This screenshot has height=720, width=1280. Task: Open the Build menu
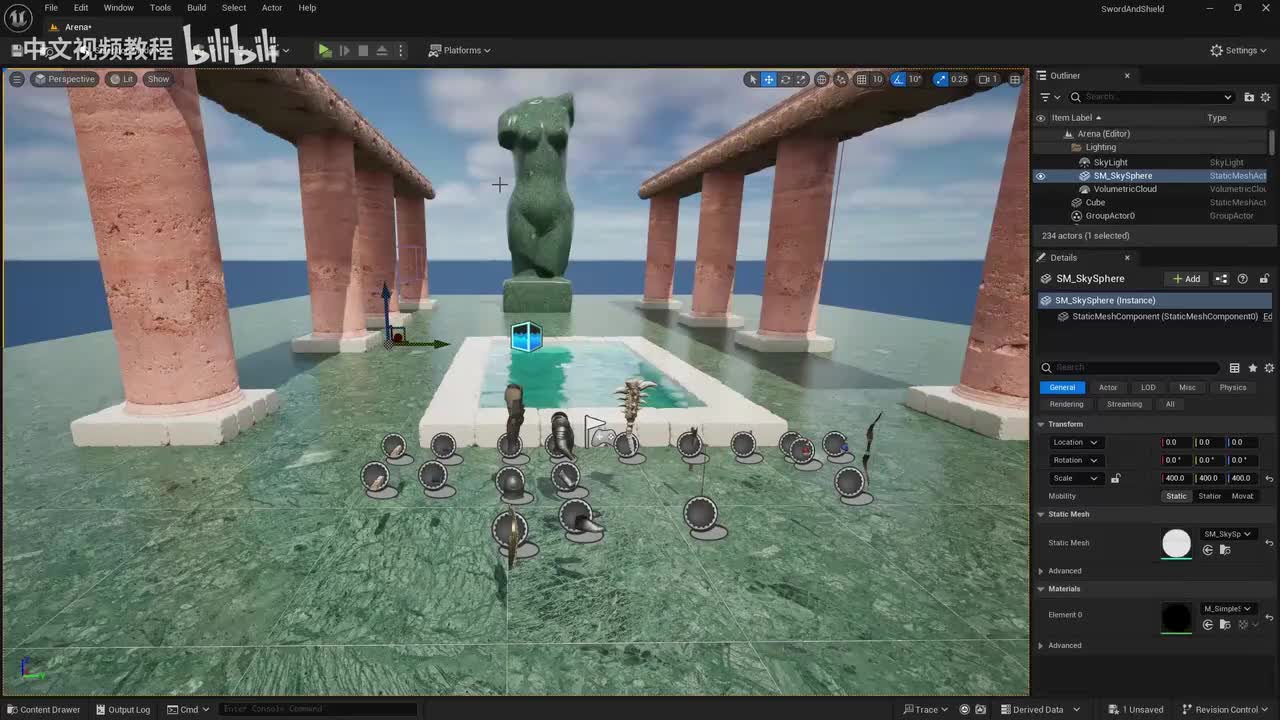pyautogui.click(x=196, y=8)
